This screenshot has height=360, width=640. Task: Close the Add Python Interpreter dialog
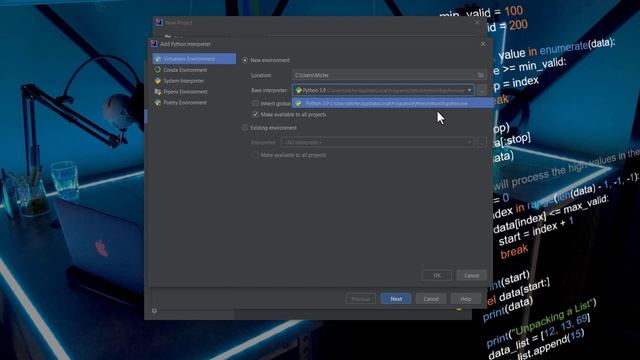click(483, 44)
